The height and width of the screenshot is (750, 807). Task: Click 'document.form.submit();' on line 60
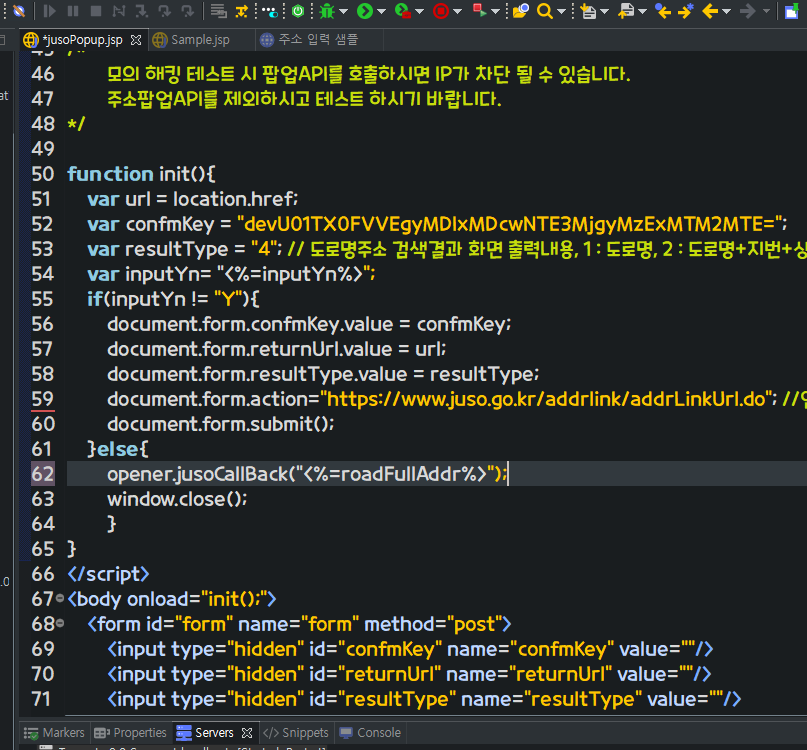tap(221, 424)
